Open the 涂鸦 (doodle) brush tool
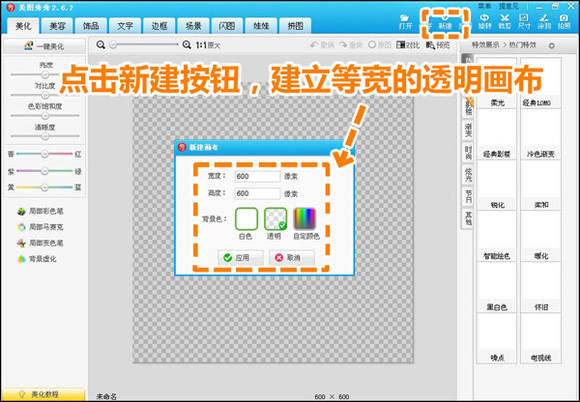 click(544, 22)
